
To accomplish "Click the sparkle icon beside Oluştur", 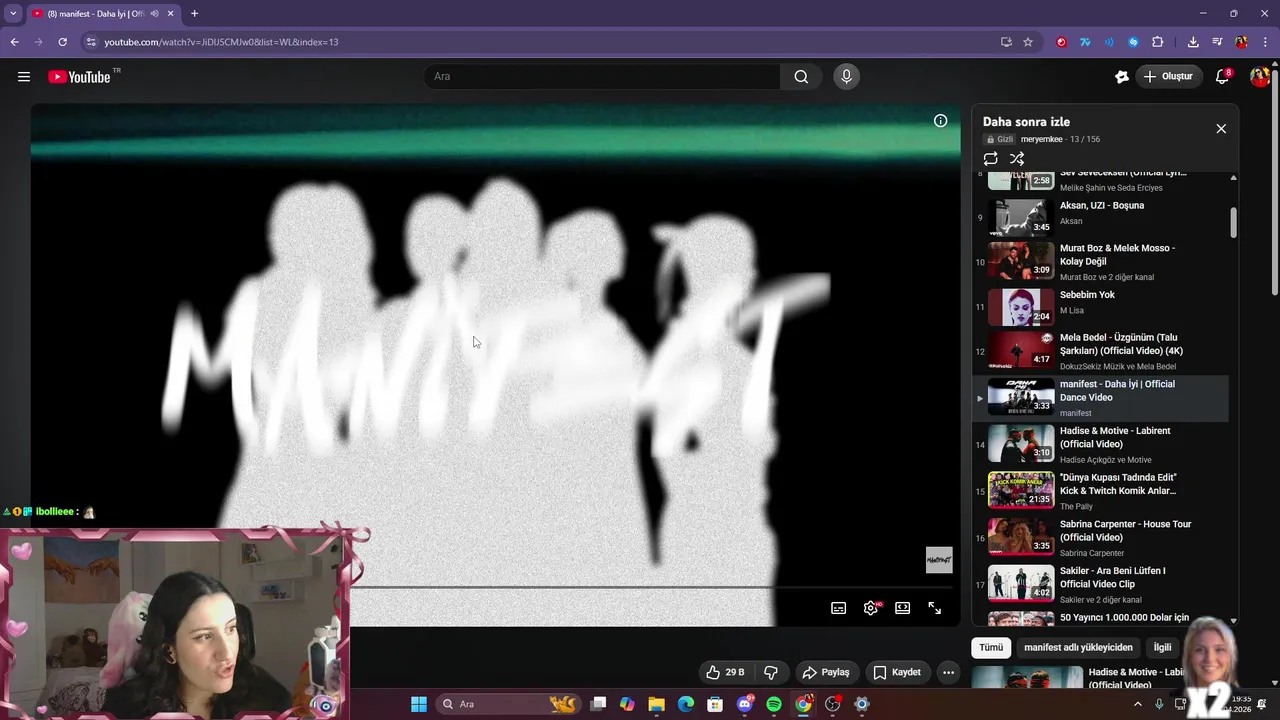I will pyautogui.click(x=1122, y=77).
